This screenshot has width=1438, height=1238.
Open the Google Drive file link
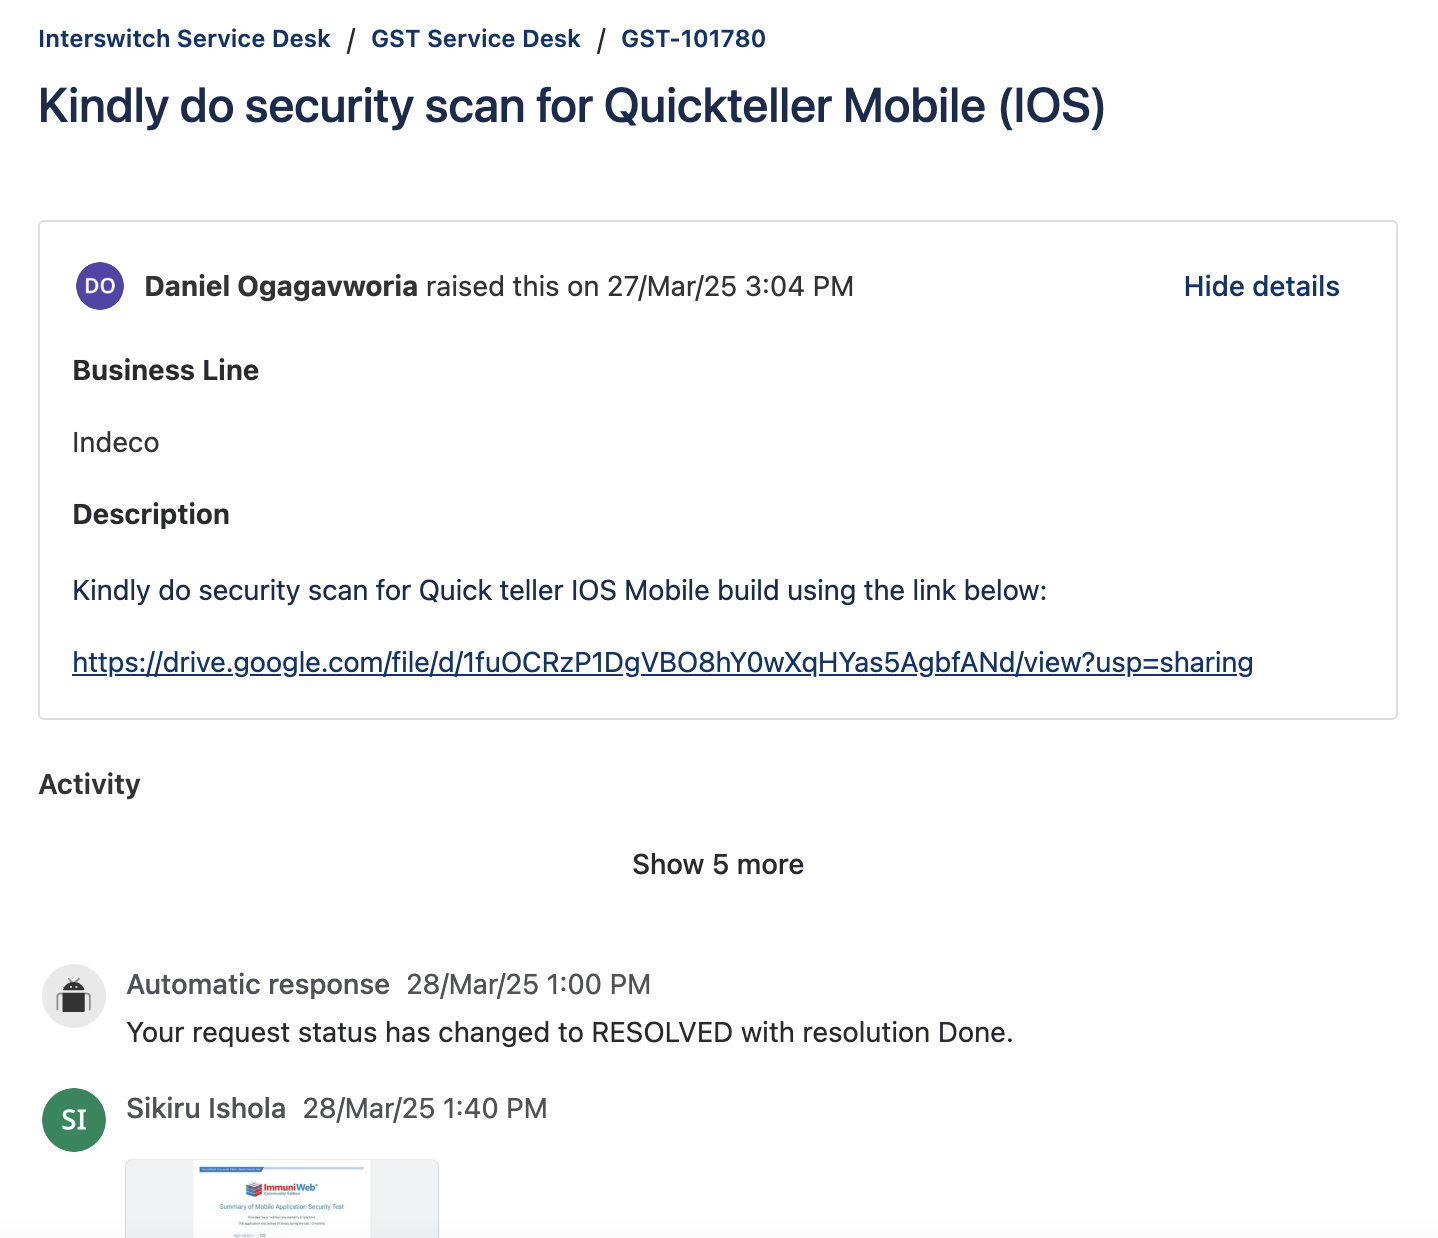point(662,662)
